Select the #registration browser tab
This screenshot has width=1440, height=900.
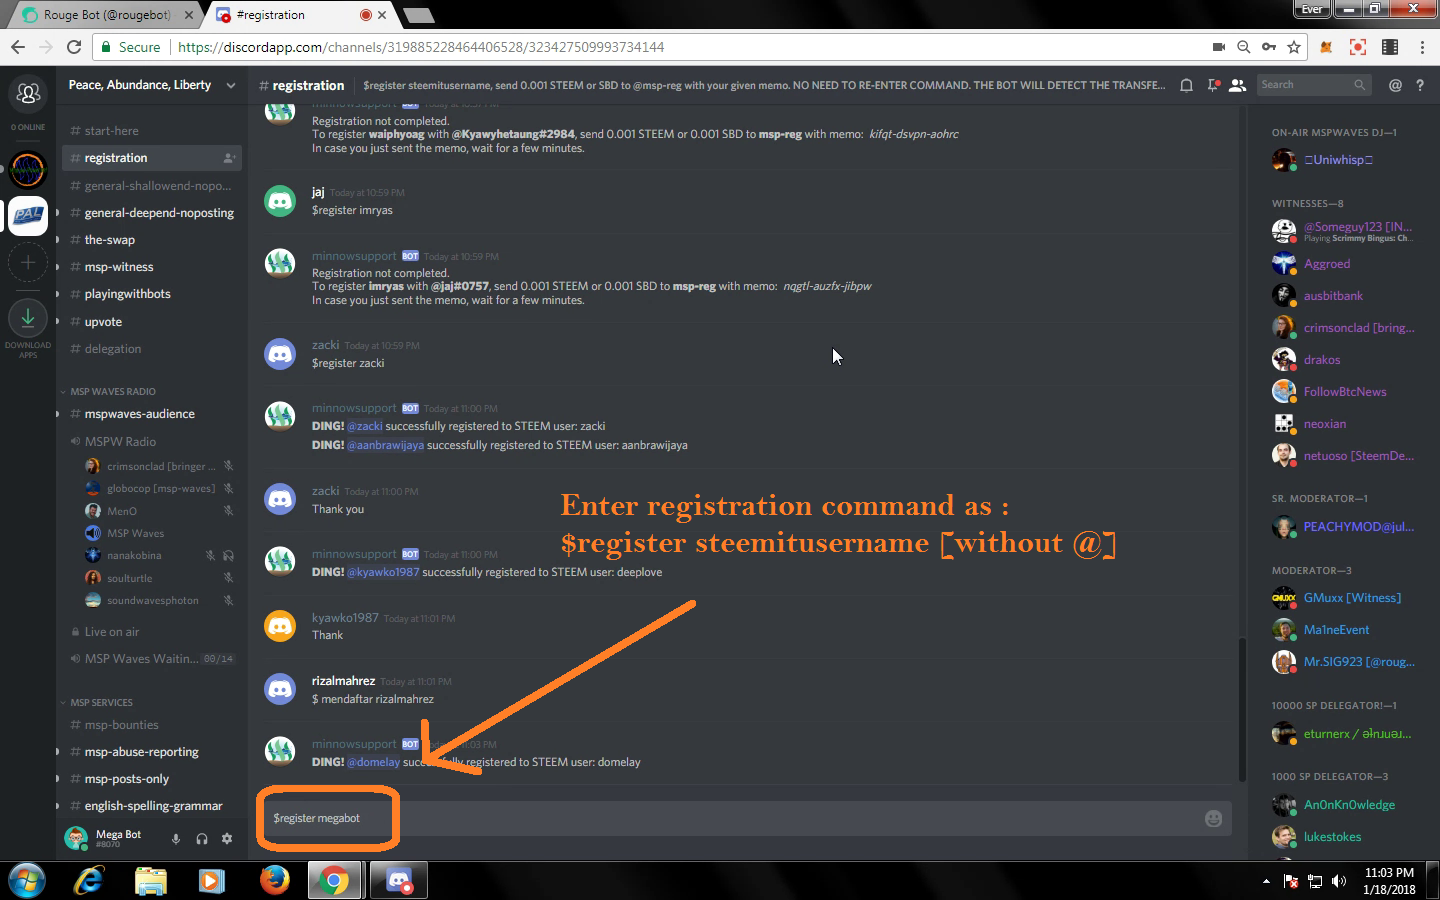coord(300,15)
